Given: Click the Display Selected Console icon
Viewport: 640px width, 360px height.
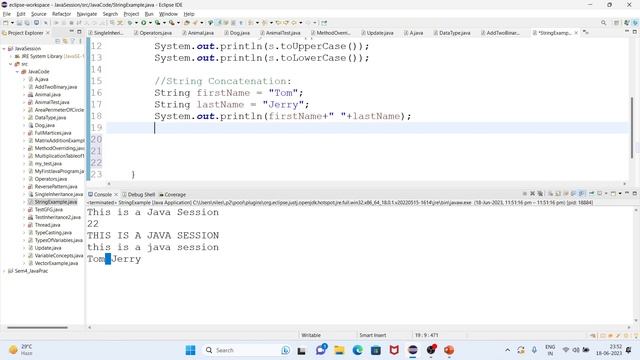Looking at the screenshot, I should point(599,193).
